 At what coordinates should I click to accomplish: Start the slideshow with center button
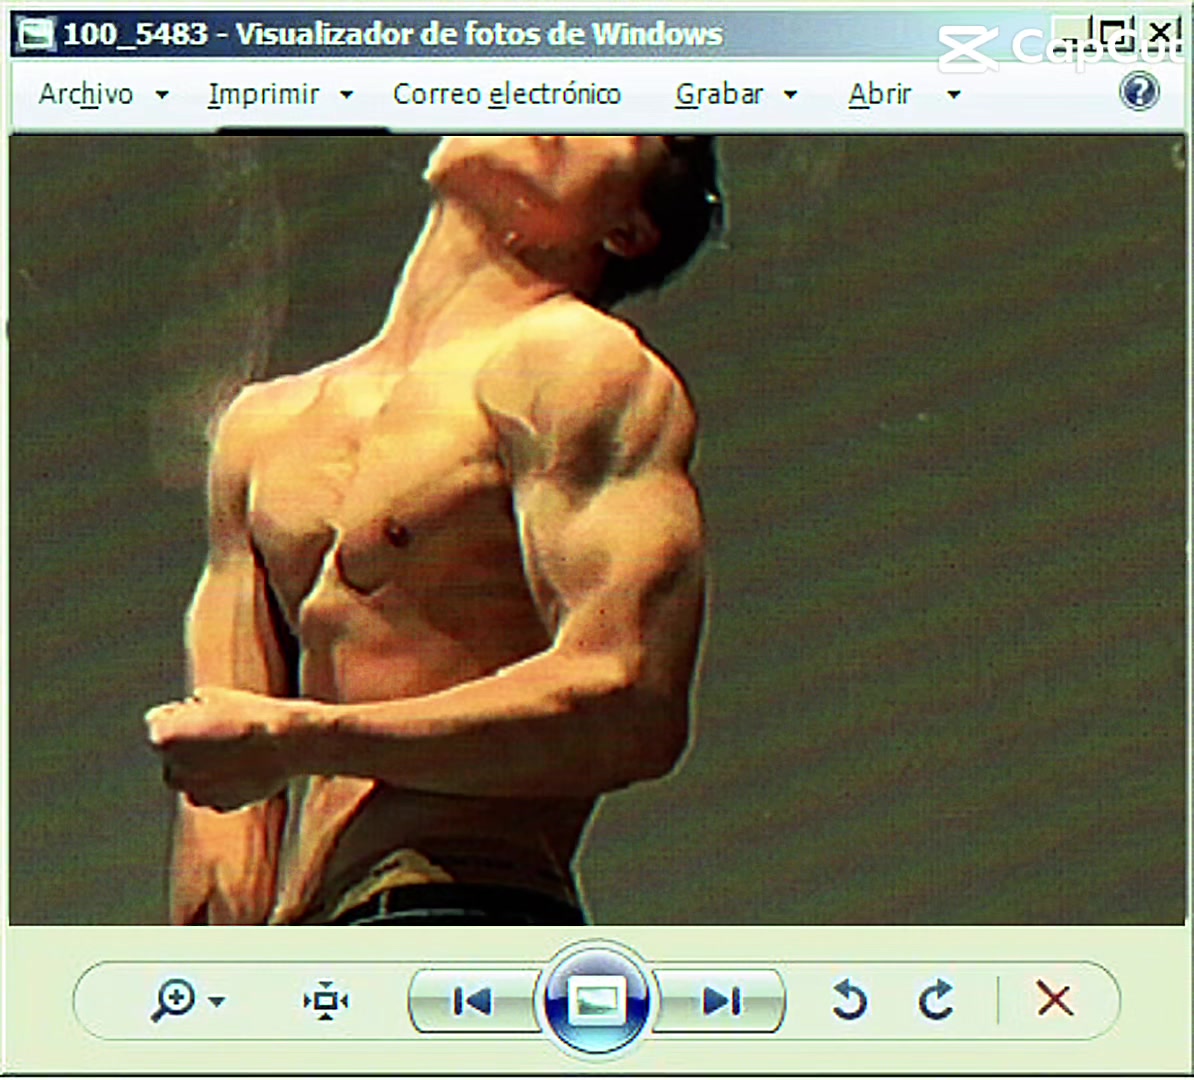[596, 999]
